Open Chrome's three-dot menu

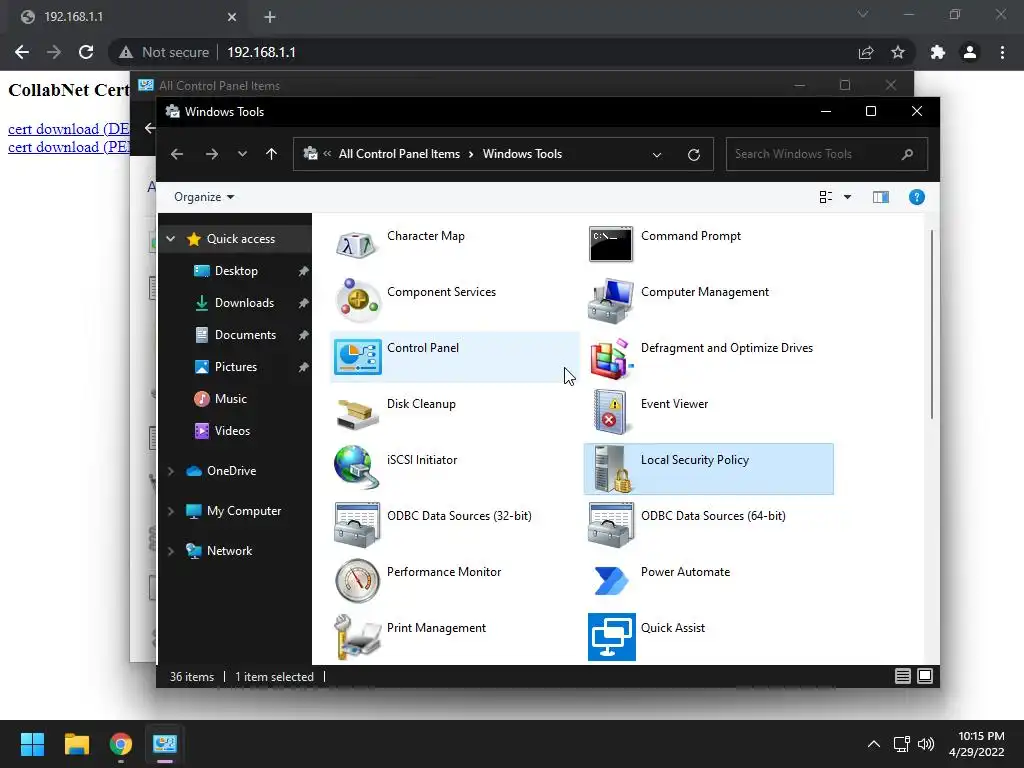[1002, 52]
